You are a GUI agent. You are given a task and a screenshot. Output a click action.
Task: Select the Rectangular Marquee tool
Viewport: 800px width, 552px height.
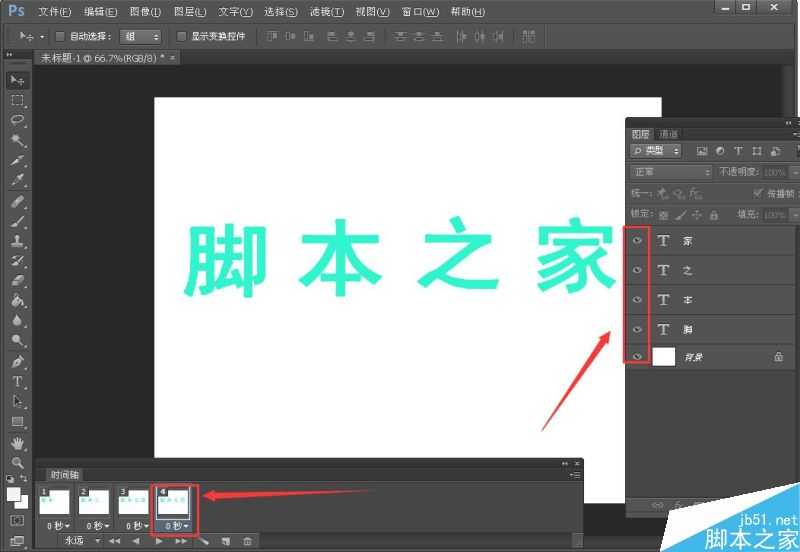(17, 100)
